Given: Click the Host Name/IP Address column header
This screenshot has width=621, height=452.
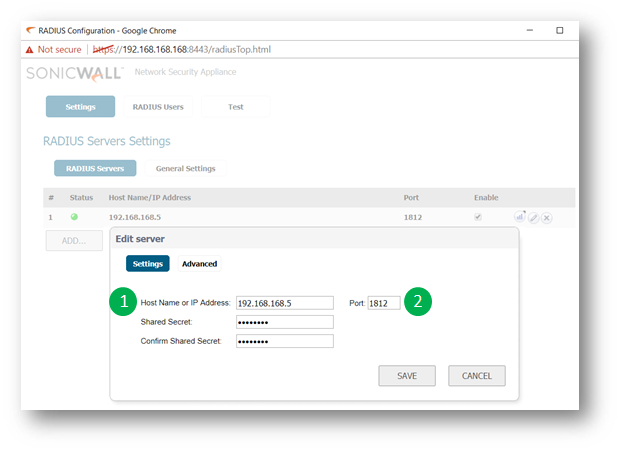Looking at the screenshot, I should pyautogui.click(x=150, y=197).
